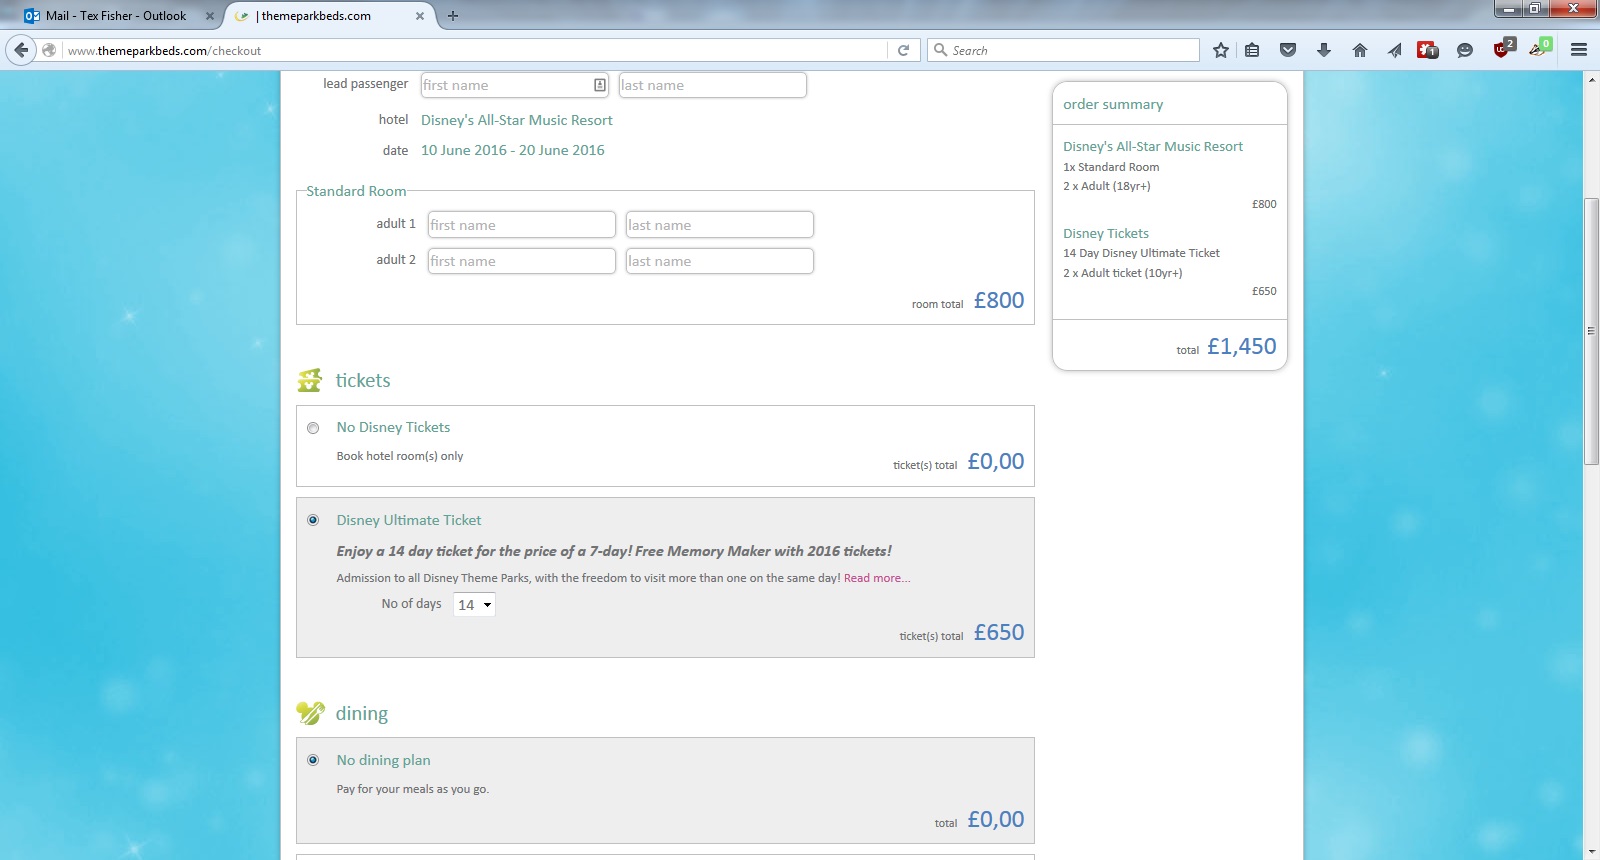Image resolution: width=1600 pixels, height=860 pixels.
Task: Focus the lead passenger first name field
Action: pos(515,85)
